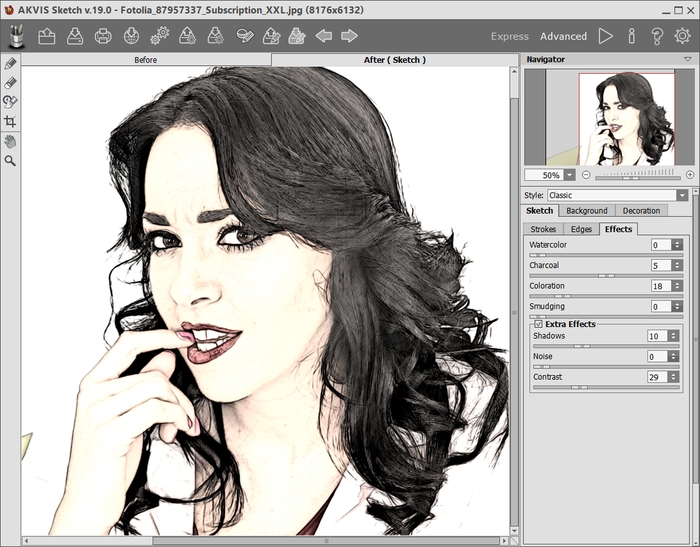The width and height of the screenshot is (700, 547).
Task: Select the Crop tool
Action: click(x=11, y=121)
